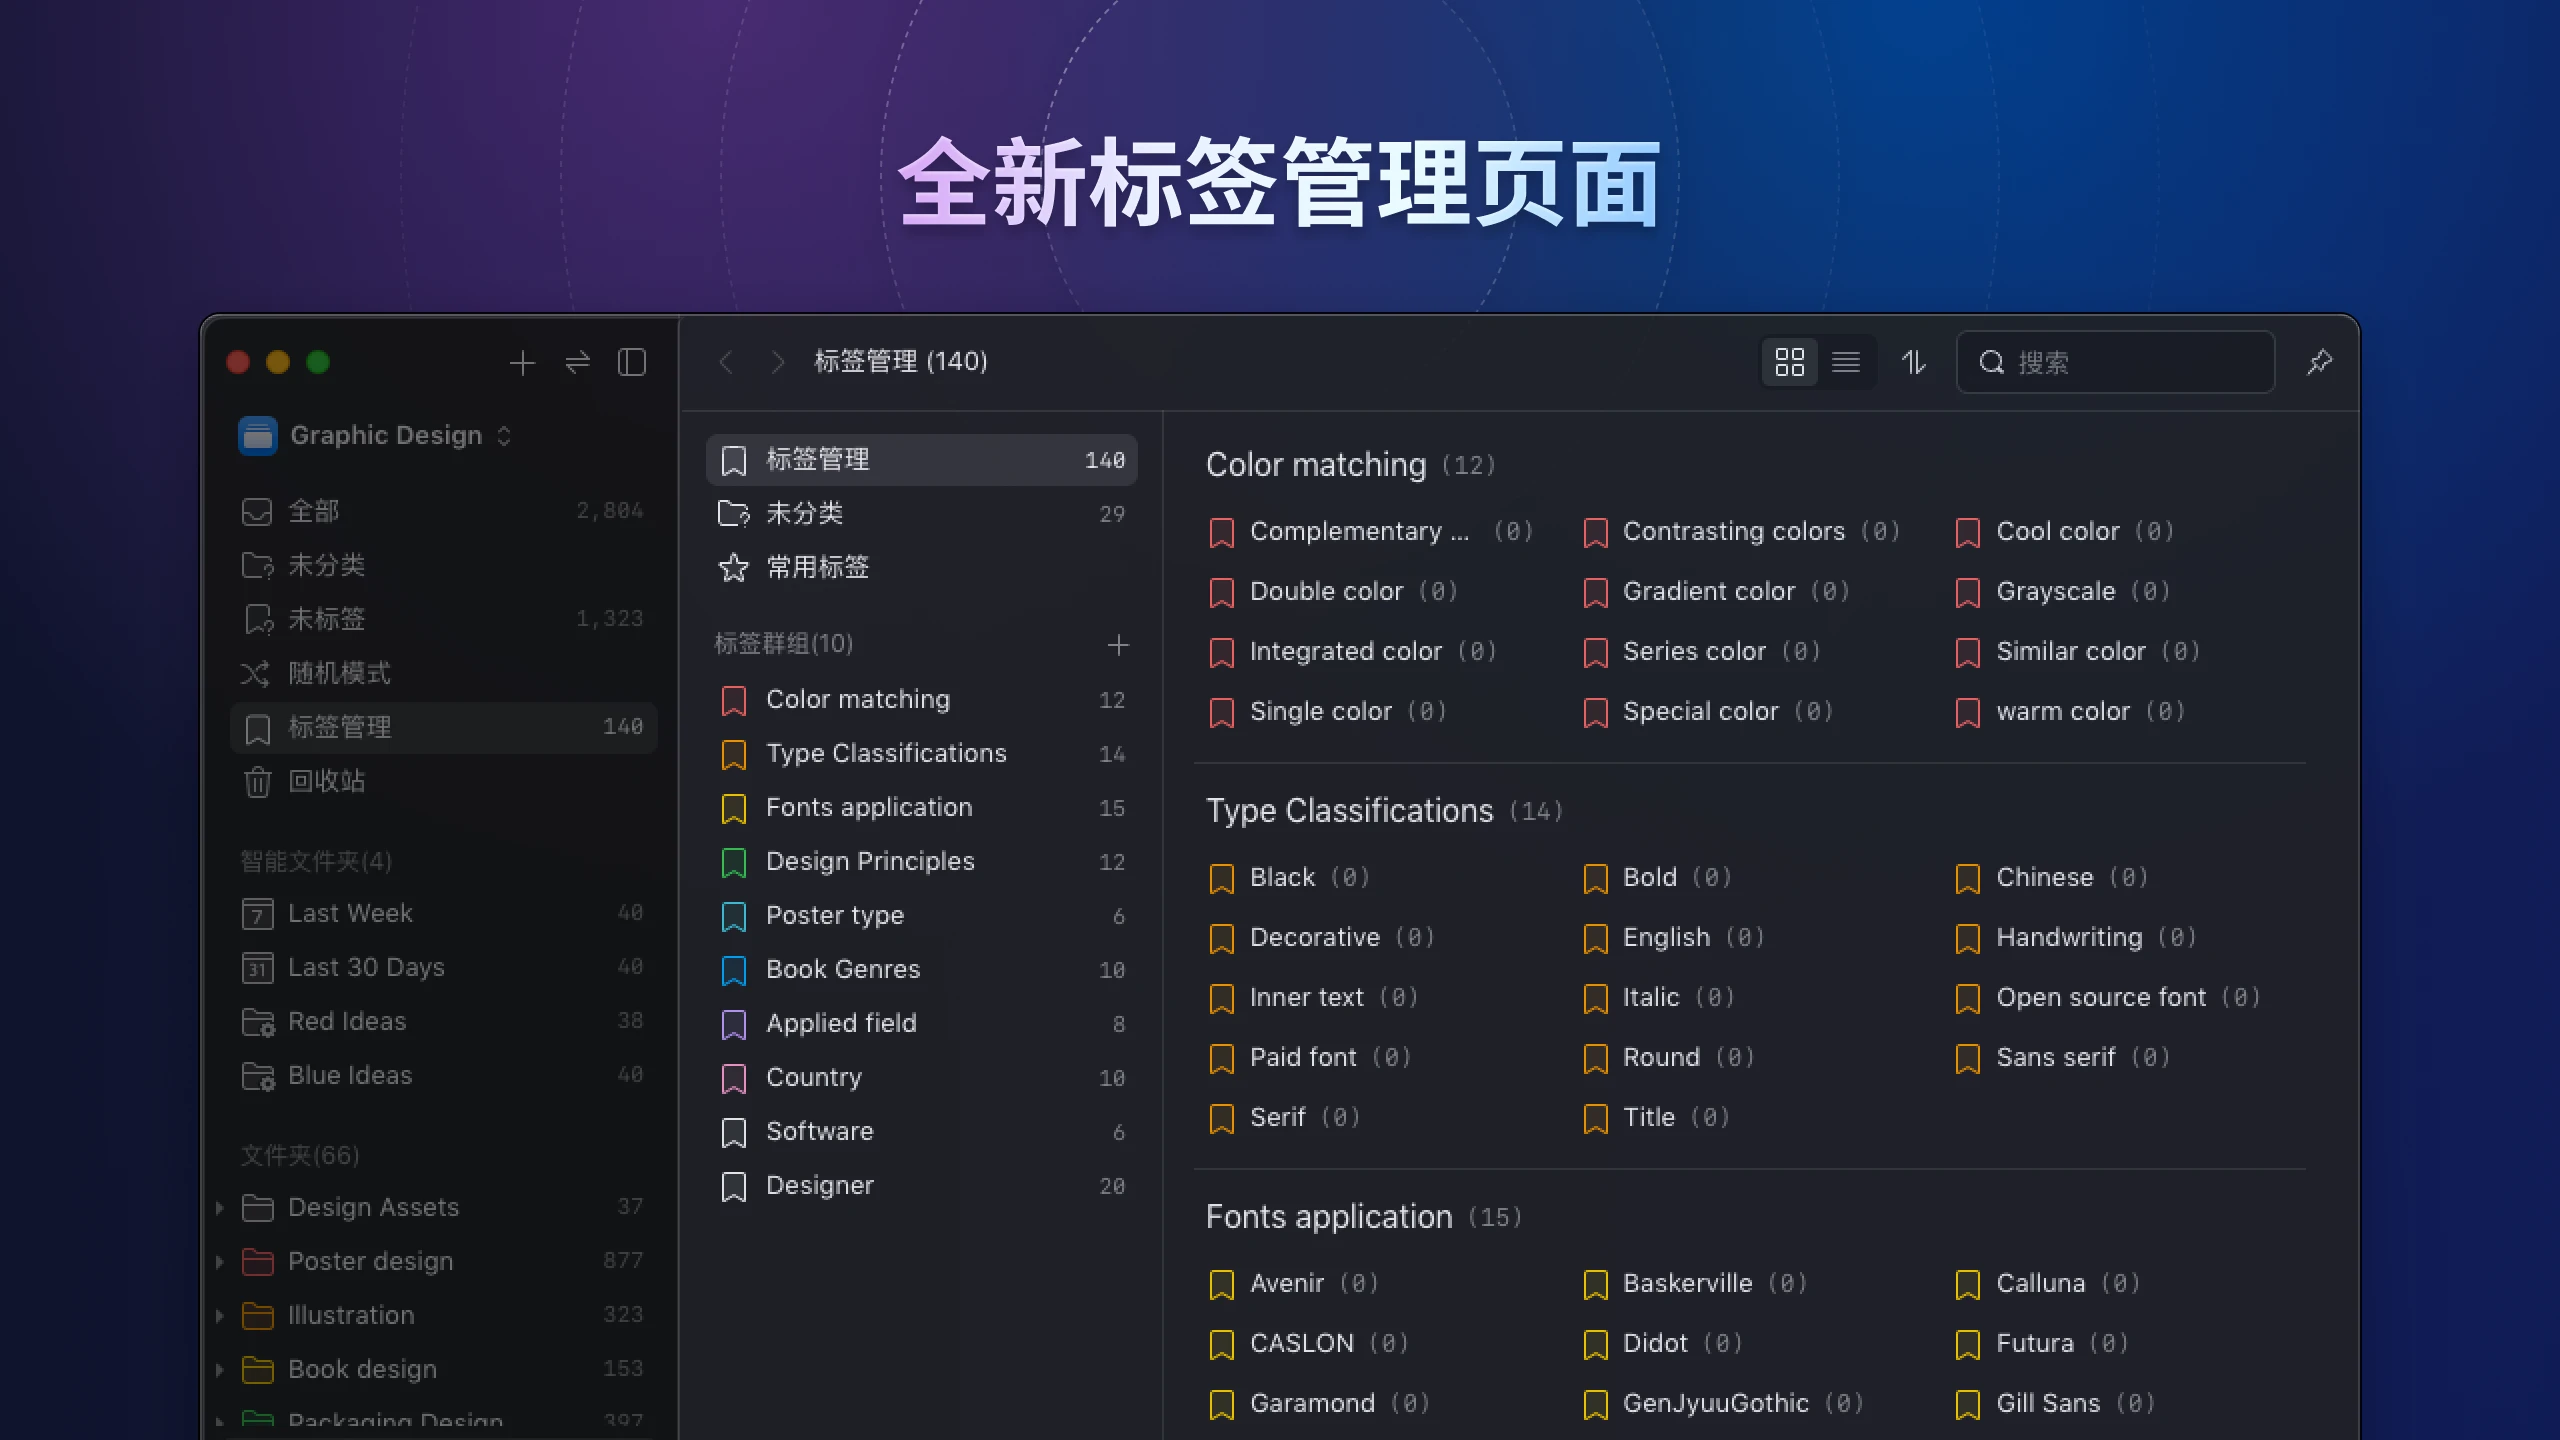Click the Color matching (12) section heading
This screenshot has height=1440, width=2560.
1350,465
